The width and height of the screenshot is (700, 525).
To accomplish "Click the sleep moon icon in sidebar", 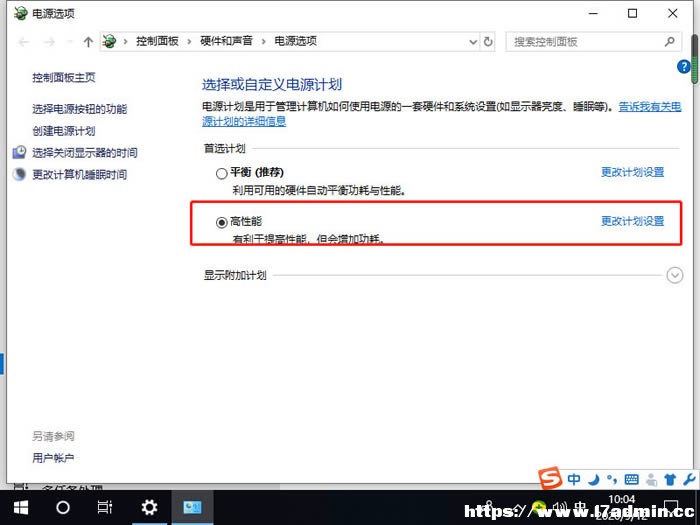I will click(x=19, y=174).
